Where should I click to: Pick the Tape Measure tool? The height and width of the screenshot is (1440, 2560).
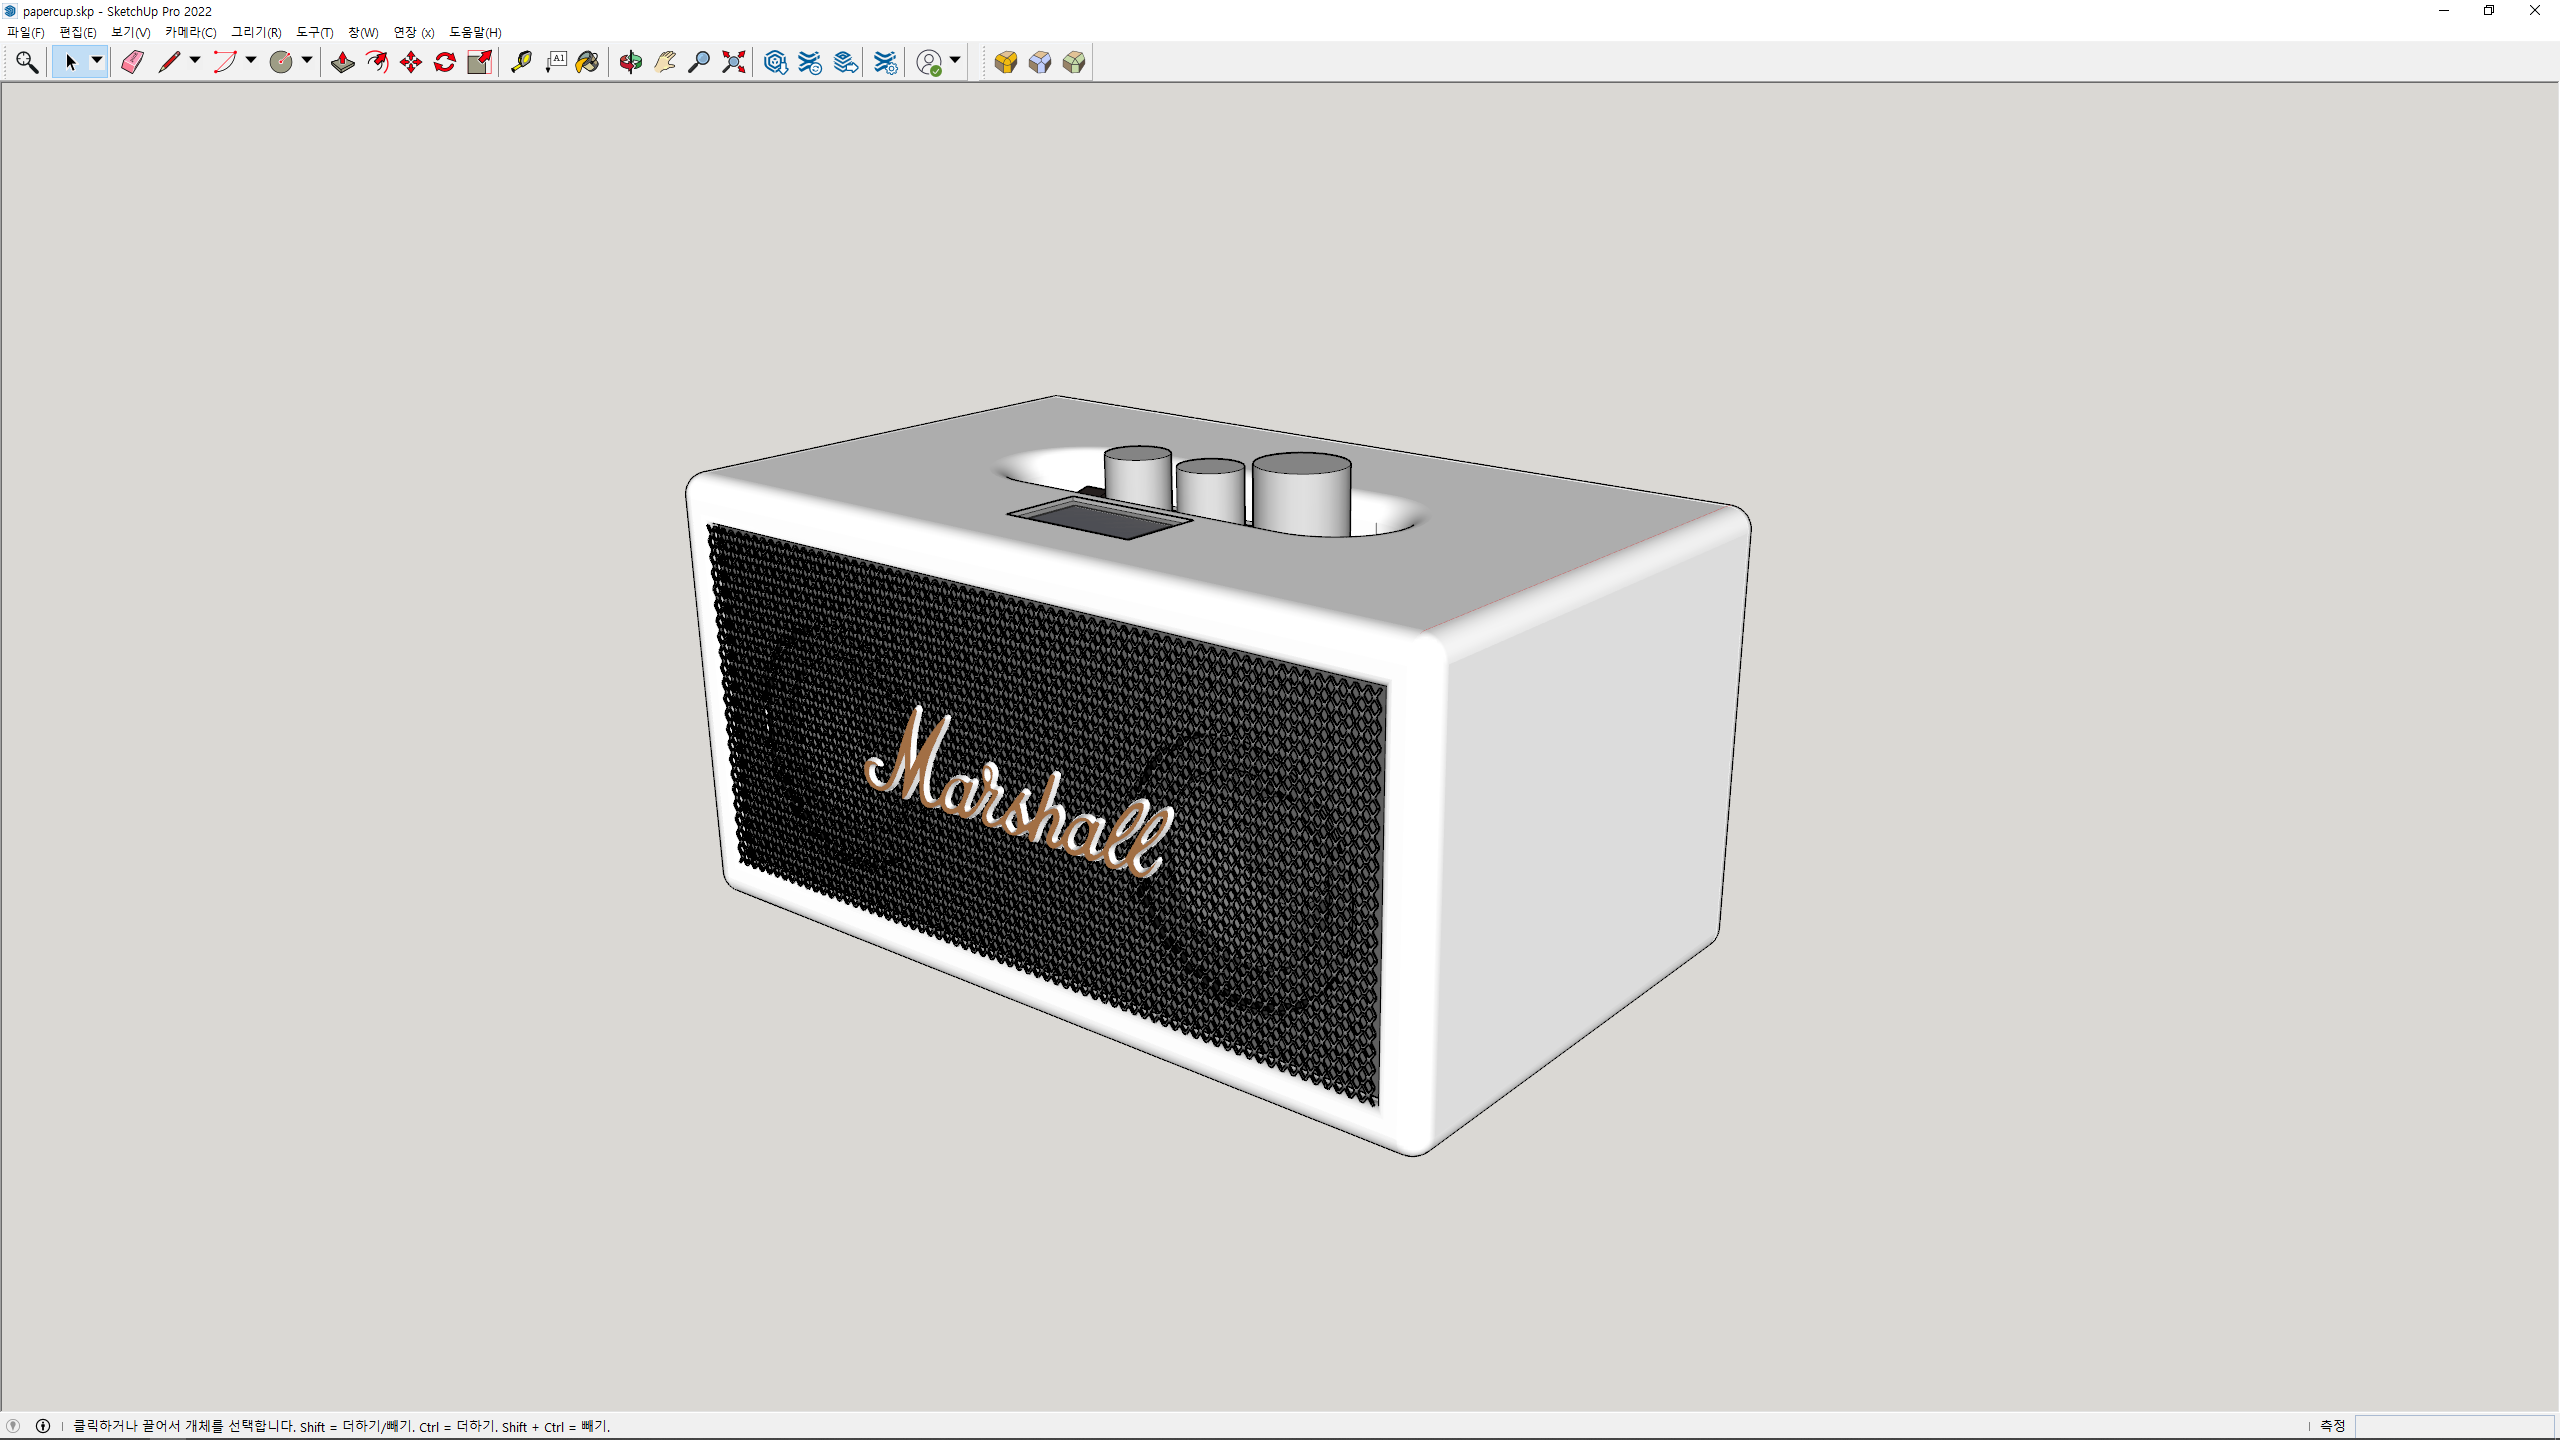(x=521, y=62)
